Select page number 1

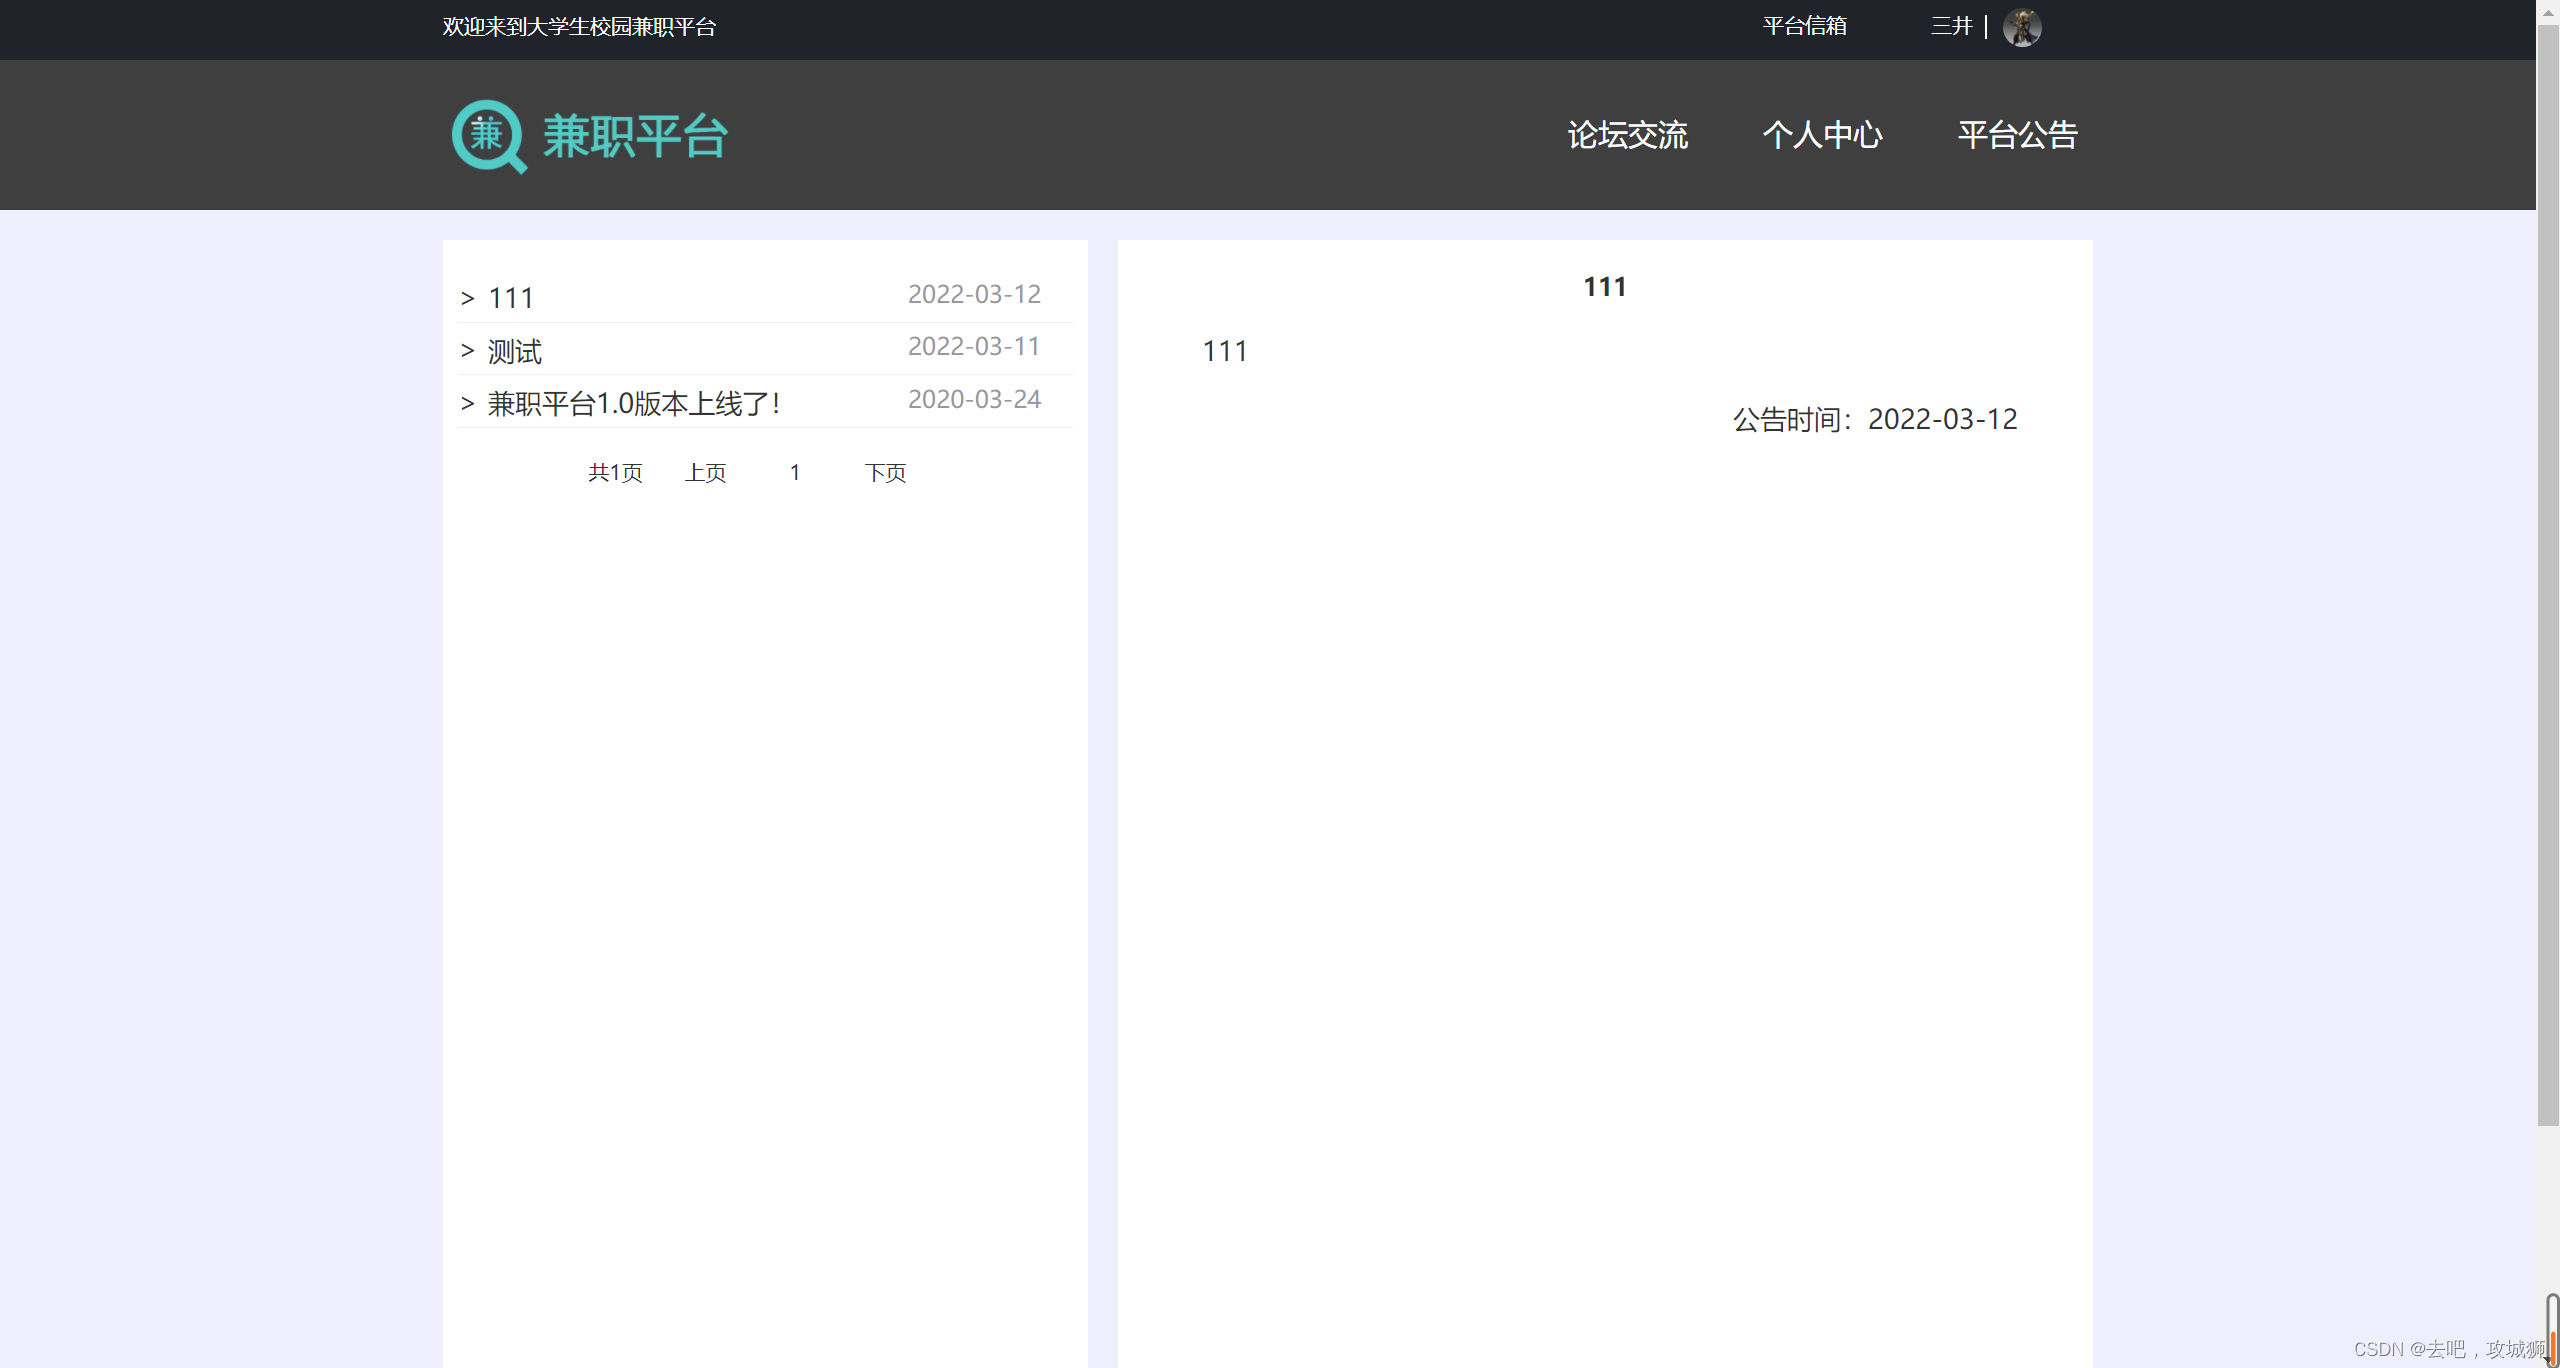point(795,473)
